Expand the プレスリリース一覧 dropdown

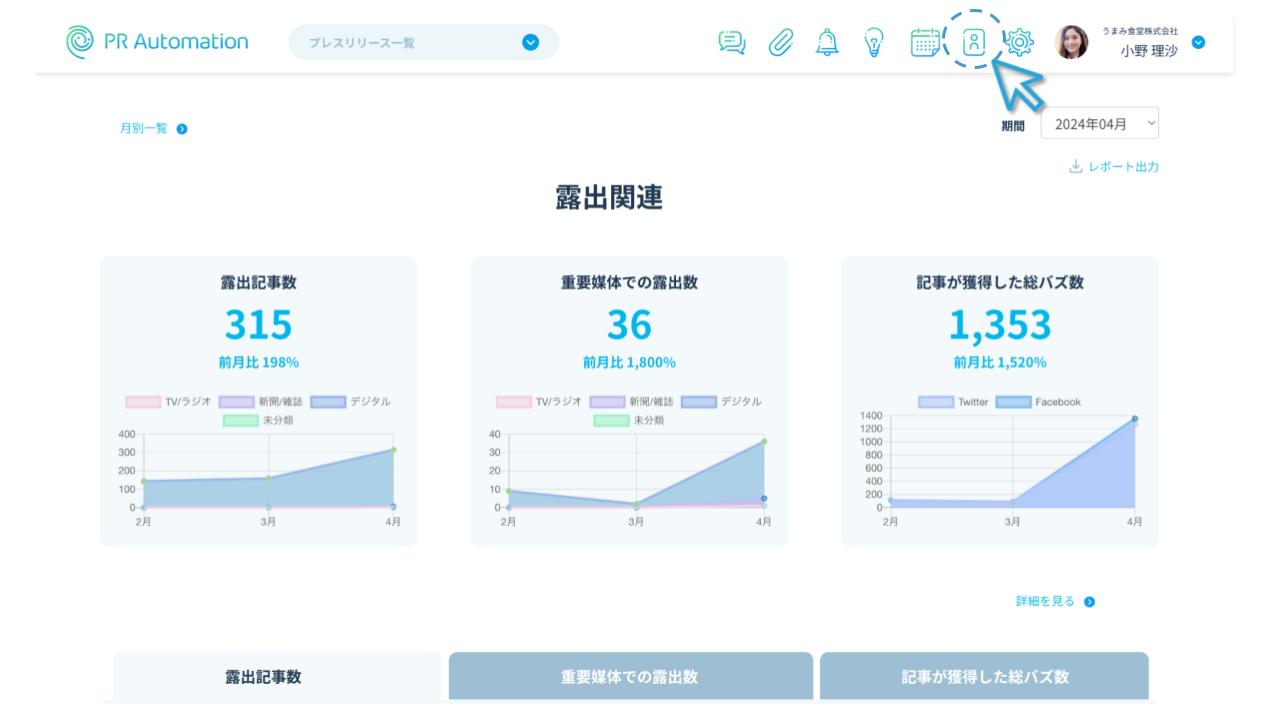tap(531, 42)
